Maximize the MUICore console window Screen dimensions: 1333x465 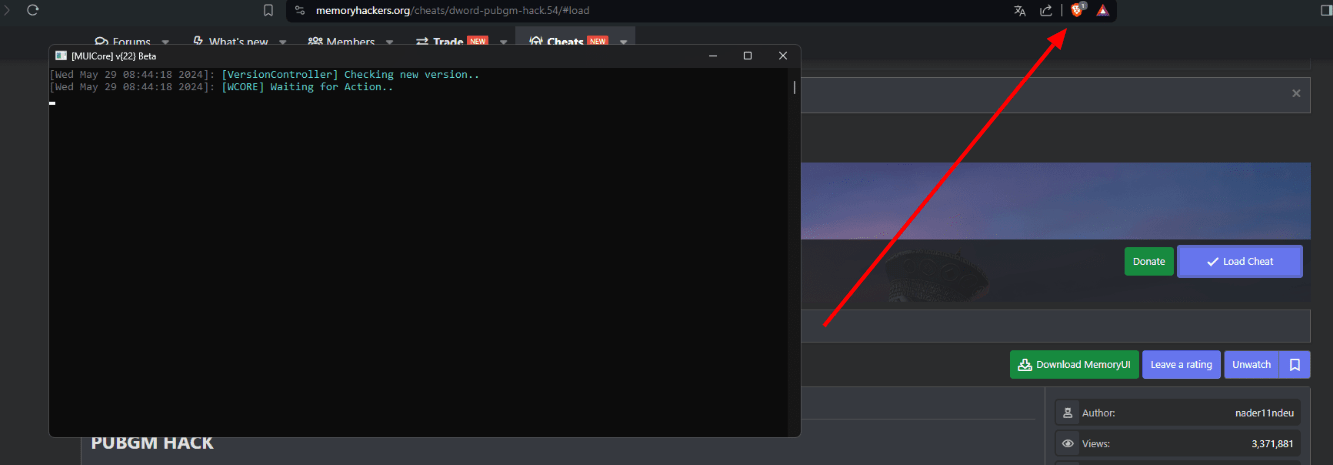pos(747,56)
